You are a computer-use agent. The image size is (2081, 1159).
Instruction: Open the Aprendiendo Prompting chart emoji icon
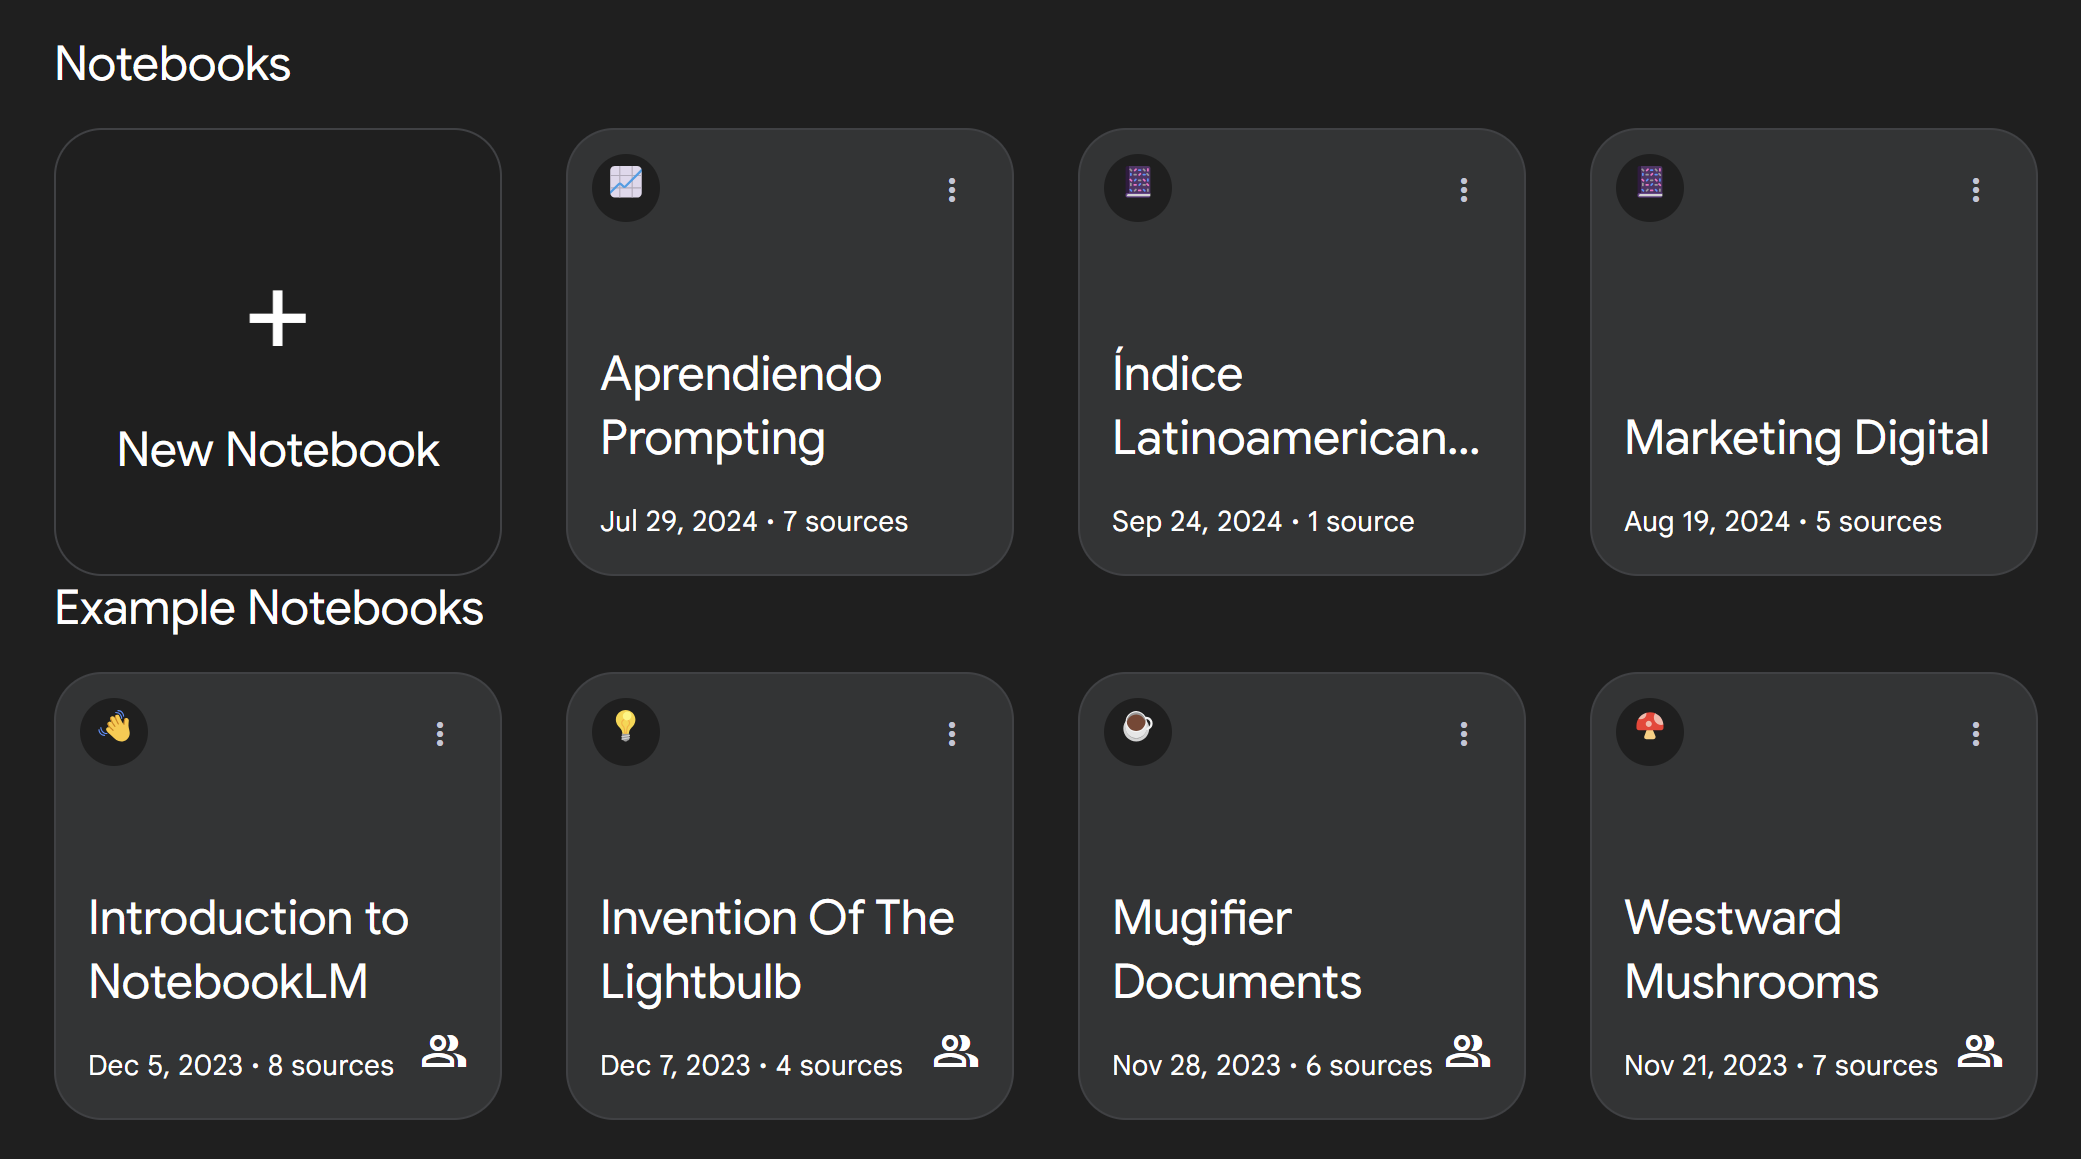tap(626, 186)
